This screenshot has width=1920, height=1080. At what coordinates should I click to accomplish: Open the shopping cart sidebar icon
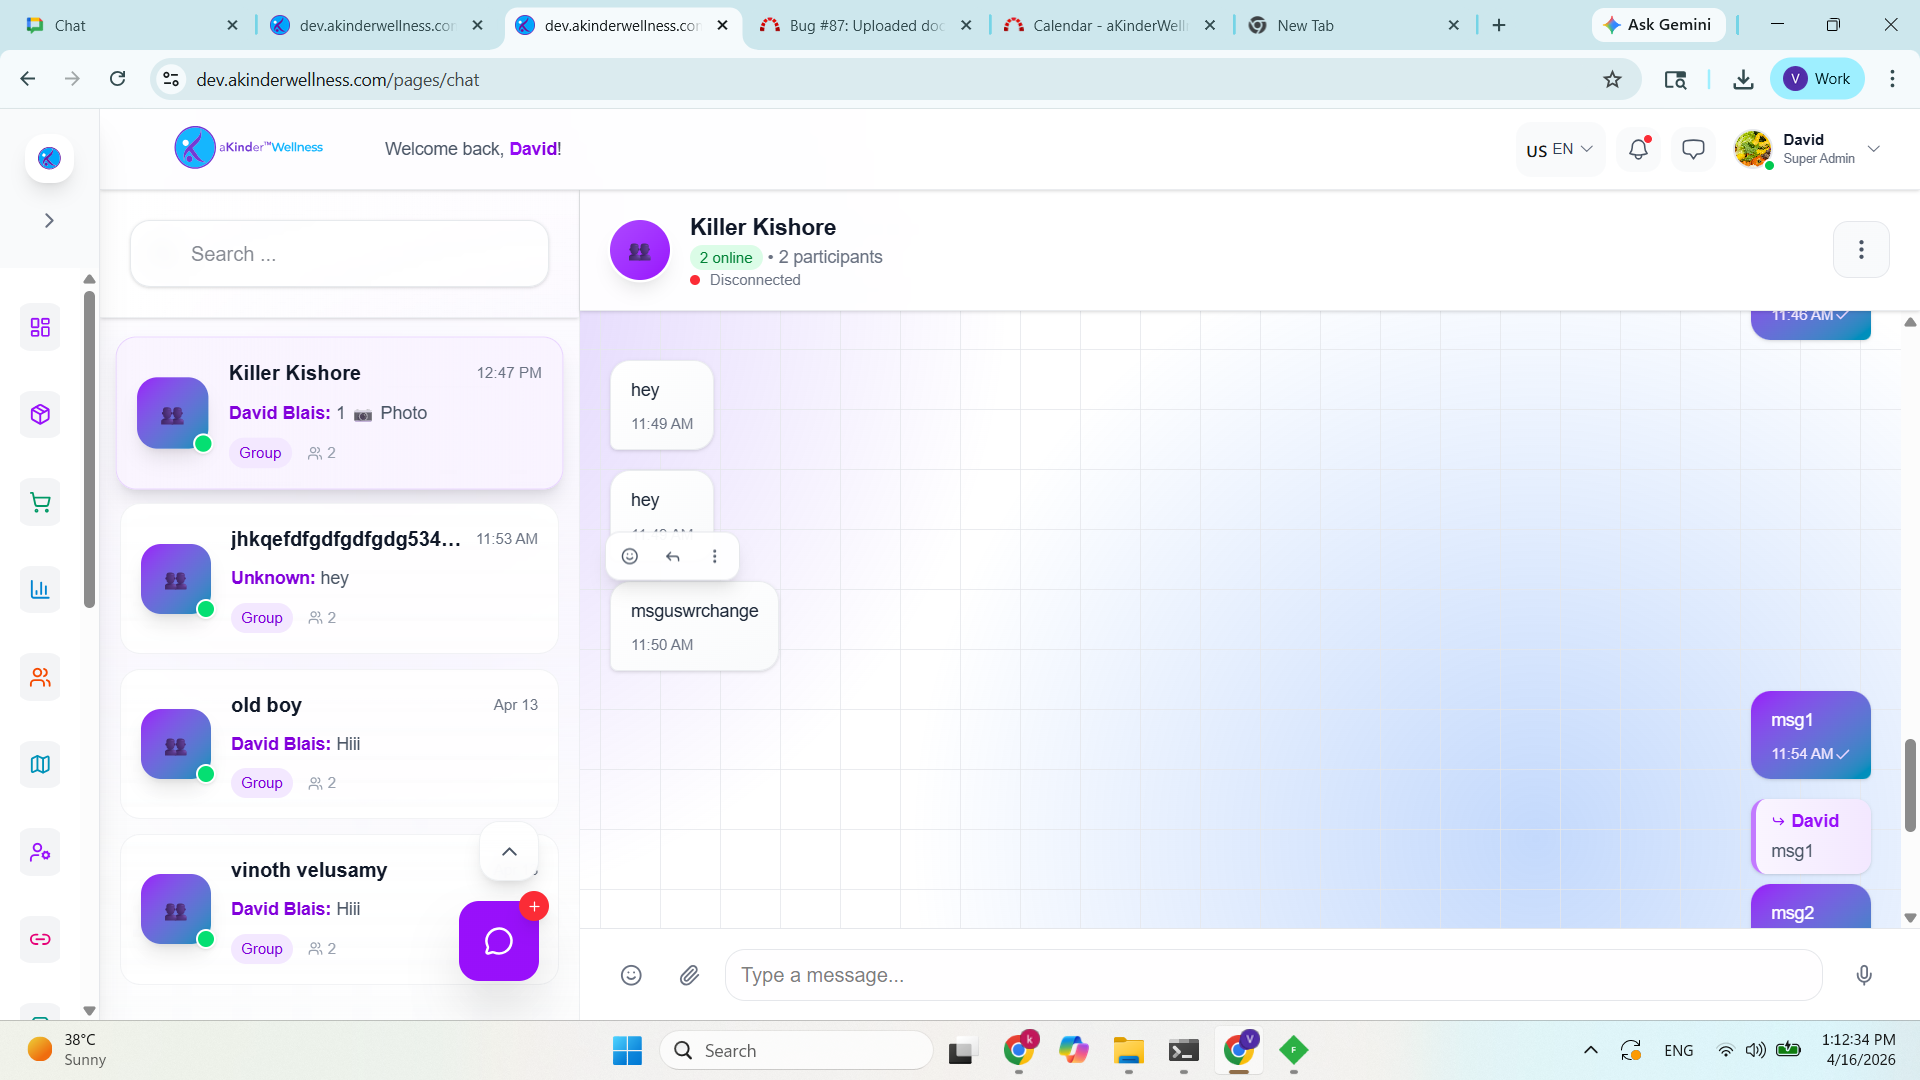pyautogui.click(x=40, y=503)
